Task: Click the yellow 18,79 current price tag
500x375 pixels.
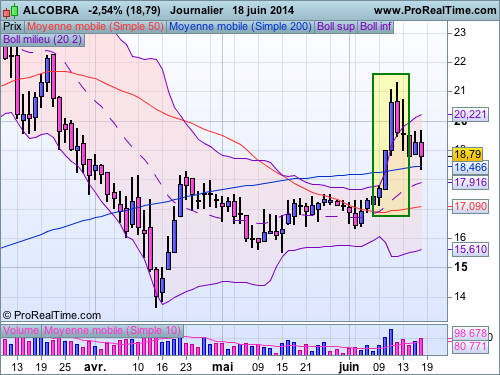Action: click(468, 154)
